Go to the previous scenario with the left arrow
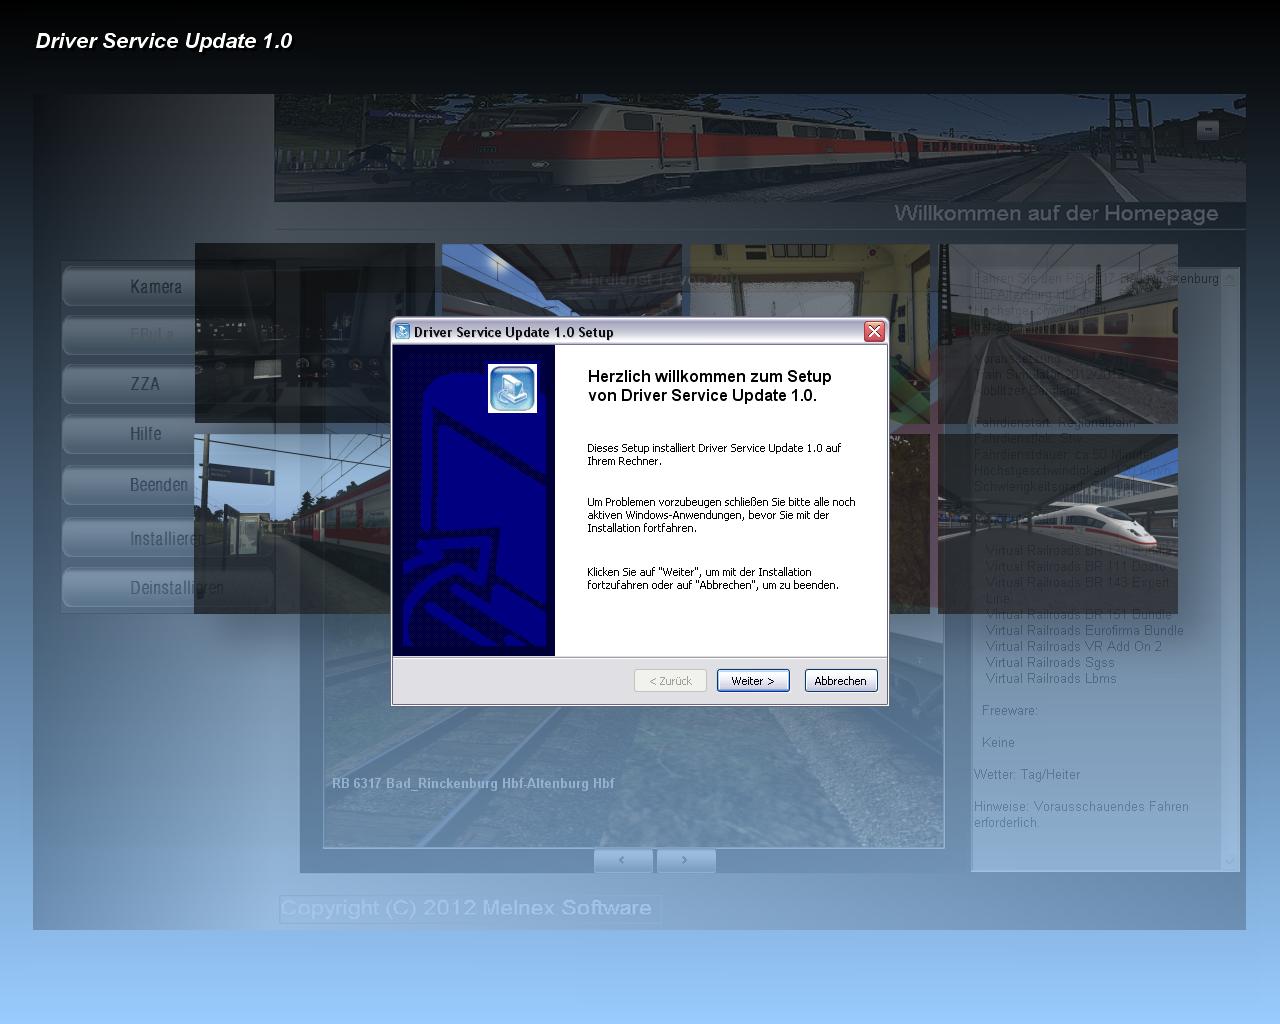The height and width of the screenshot is (1024, 1280). coord(623,860)
